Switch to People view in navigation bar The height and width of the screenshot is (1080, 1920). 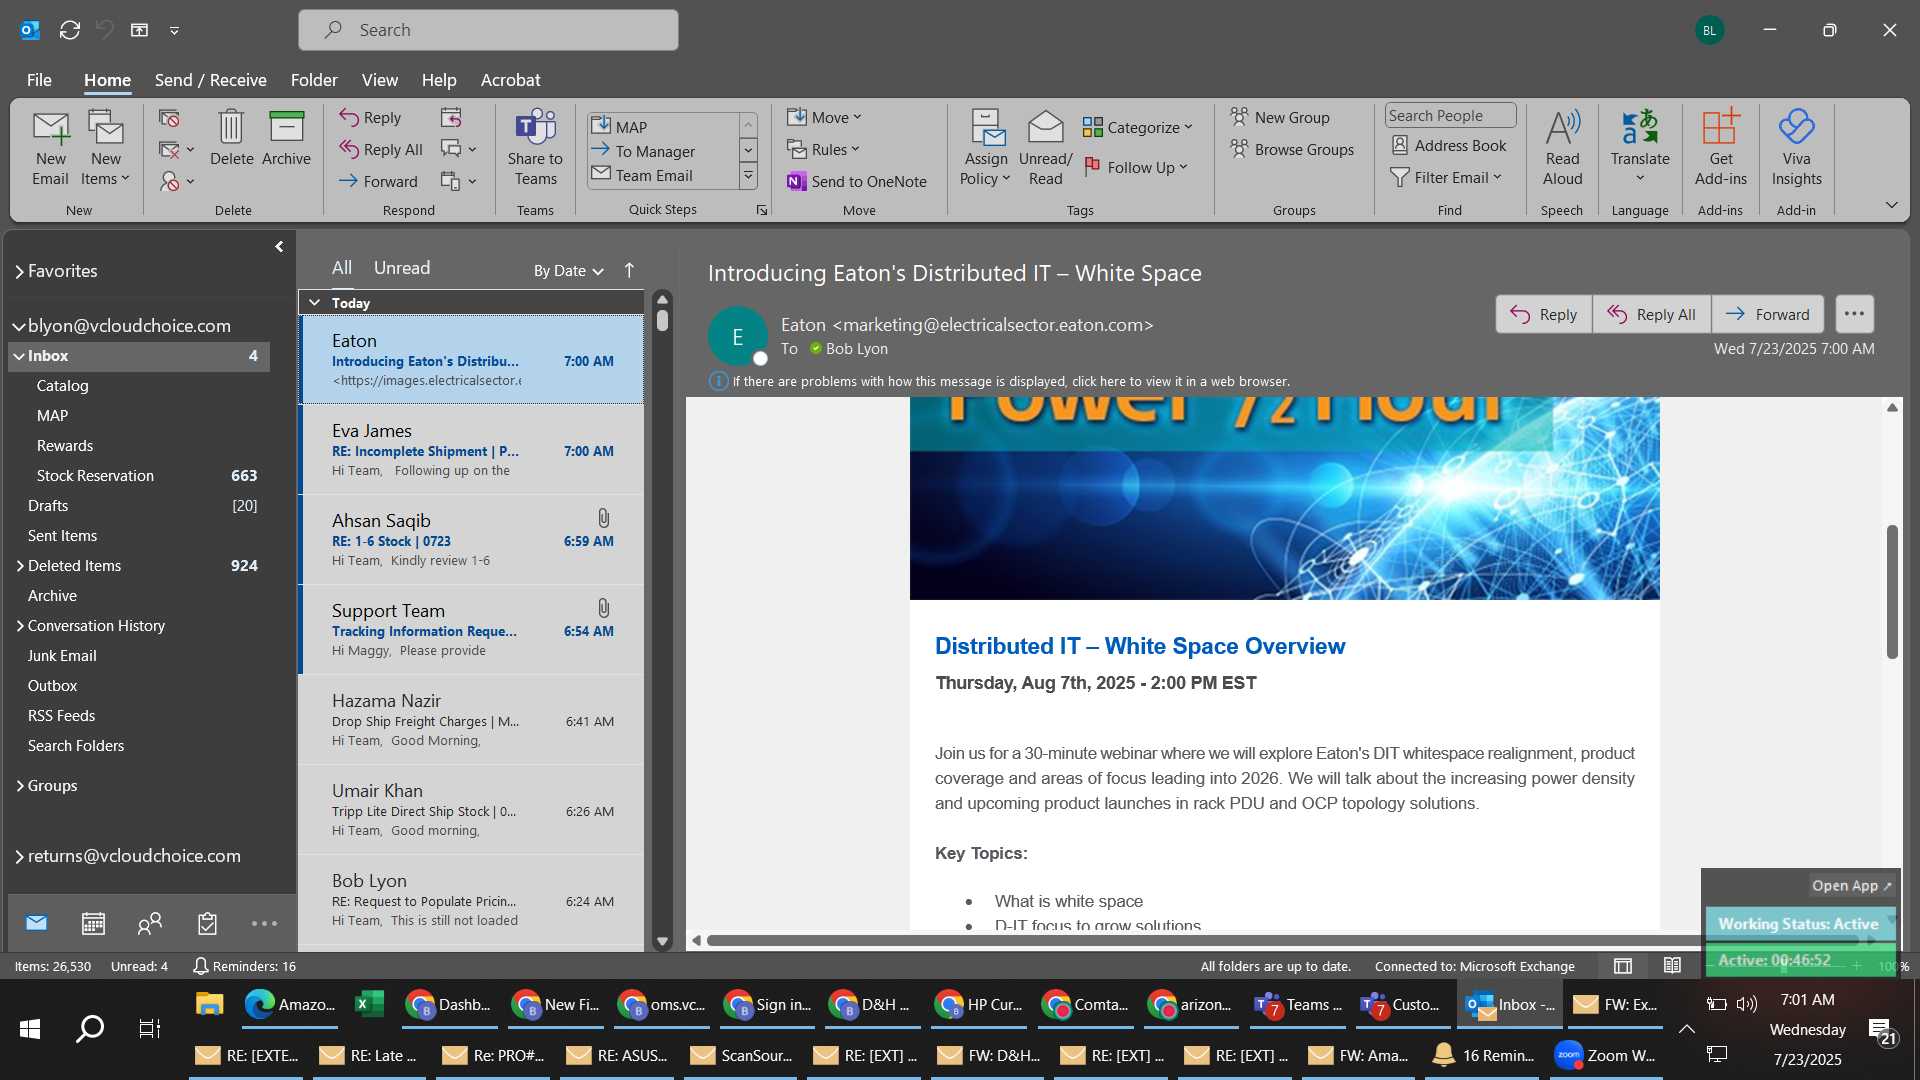pyautogui.click(x=150, y=923)
